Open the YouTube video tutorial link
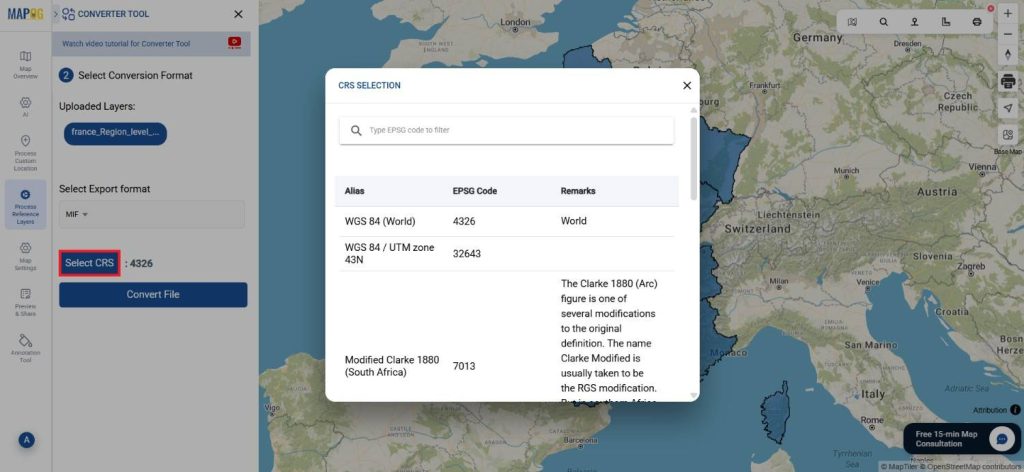The width and height of the screenshot is (1024, 472). (234, 43)
